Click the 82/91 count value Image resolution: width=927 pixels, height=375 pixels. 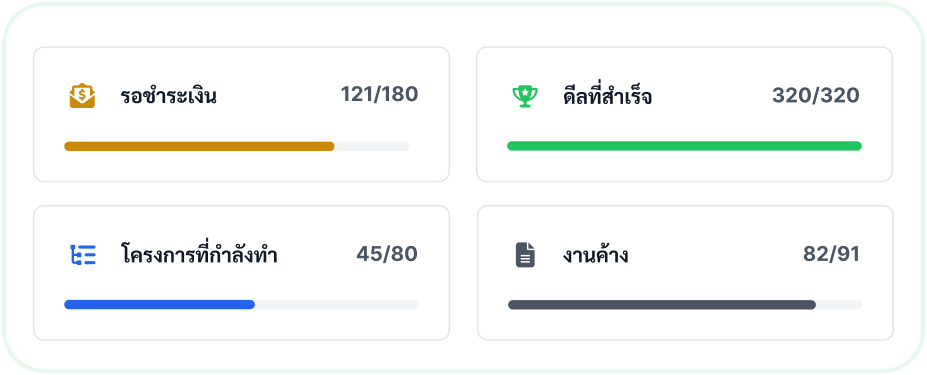(x=831, y=254)
